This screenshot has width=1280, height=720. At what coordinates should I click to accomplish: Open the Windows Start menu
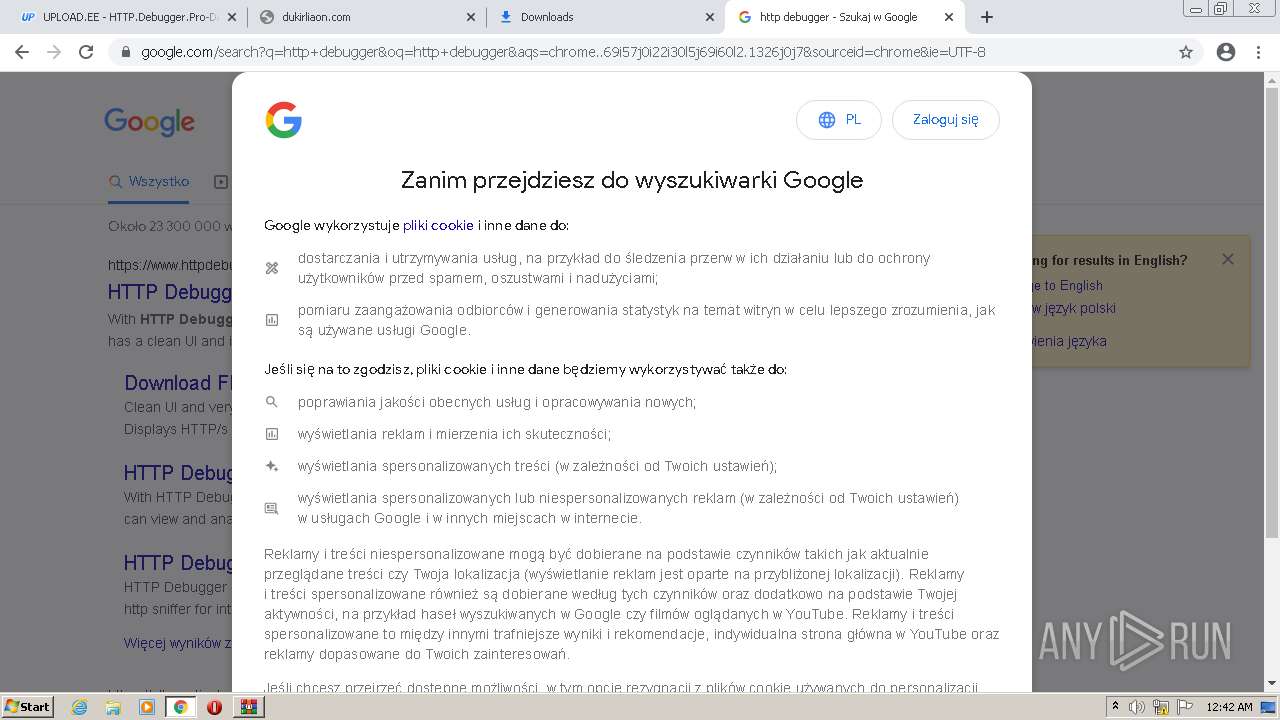(x=27, y=707)
